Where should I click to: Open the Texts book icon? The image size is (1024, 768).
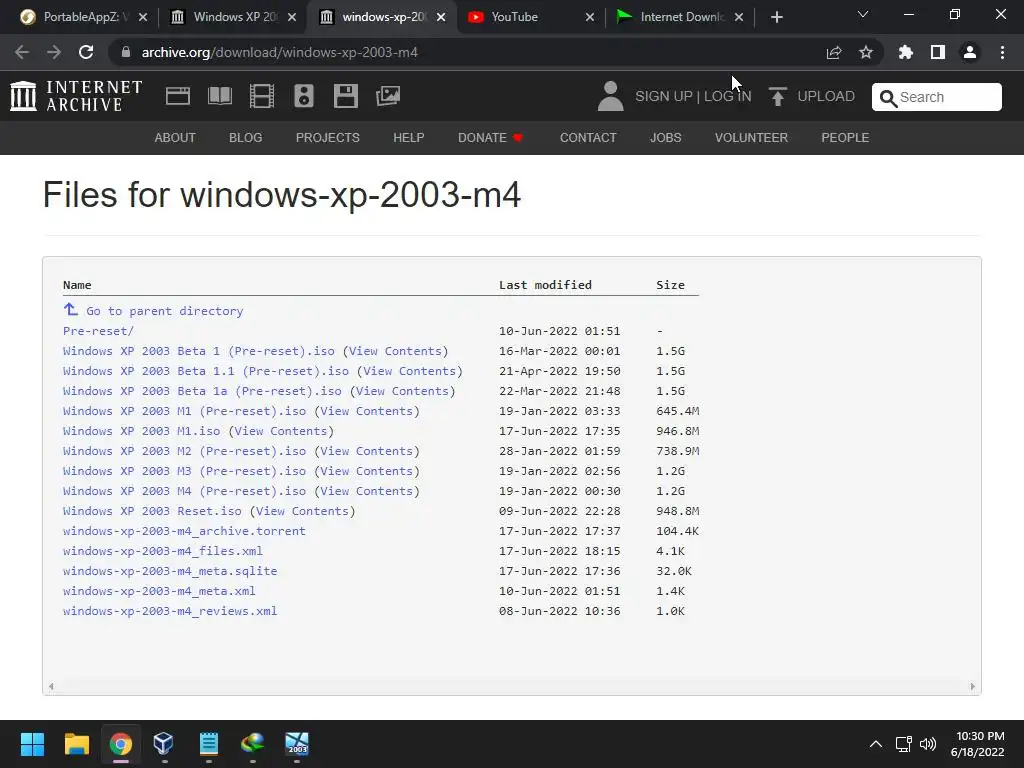219,96
